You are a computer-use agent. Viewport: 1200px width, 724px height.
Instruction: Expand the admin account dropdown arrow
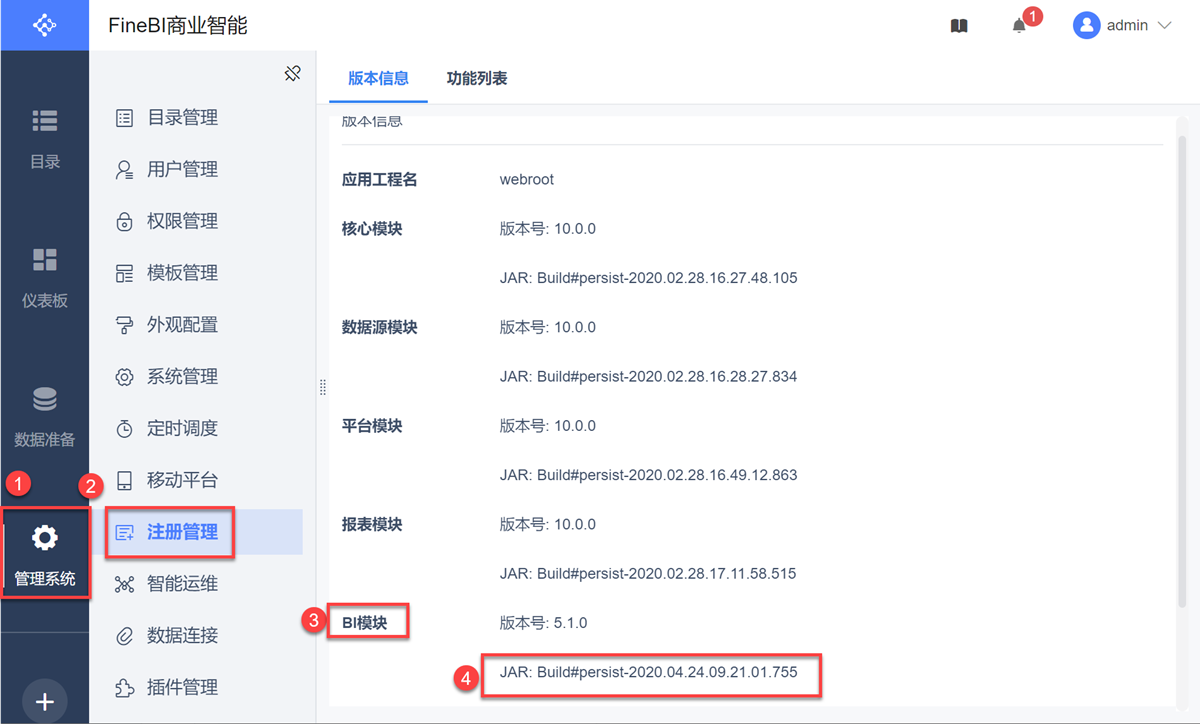click(x=1163, y=26)
